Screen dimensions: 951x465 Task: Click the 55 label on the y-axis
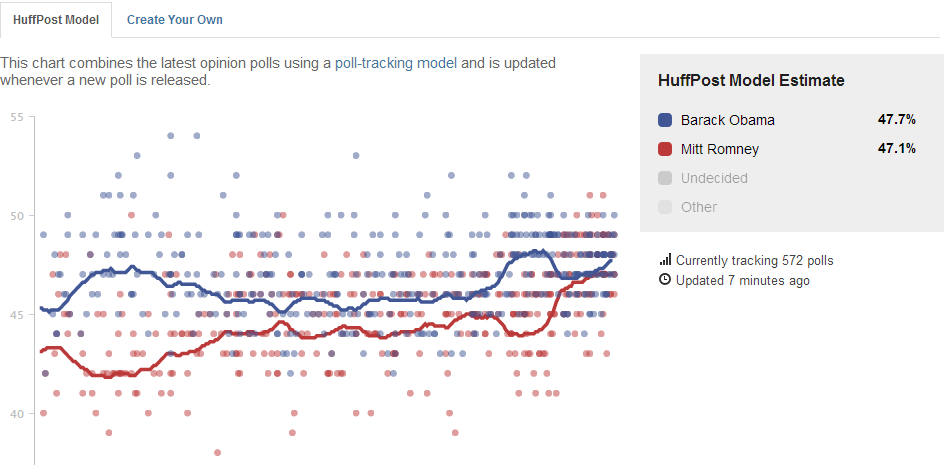coord(16,117)
